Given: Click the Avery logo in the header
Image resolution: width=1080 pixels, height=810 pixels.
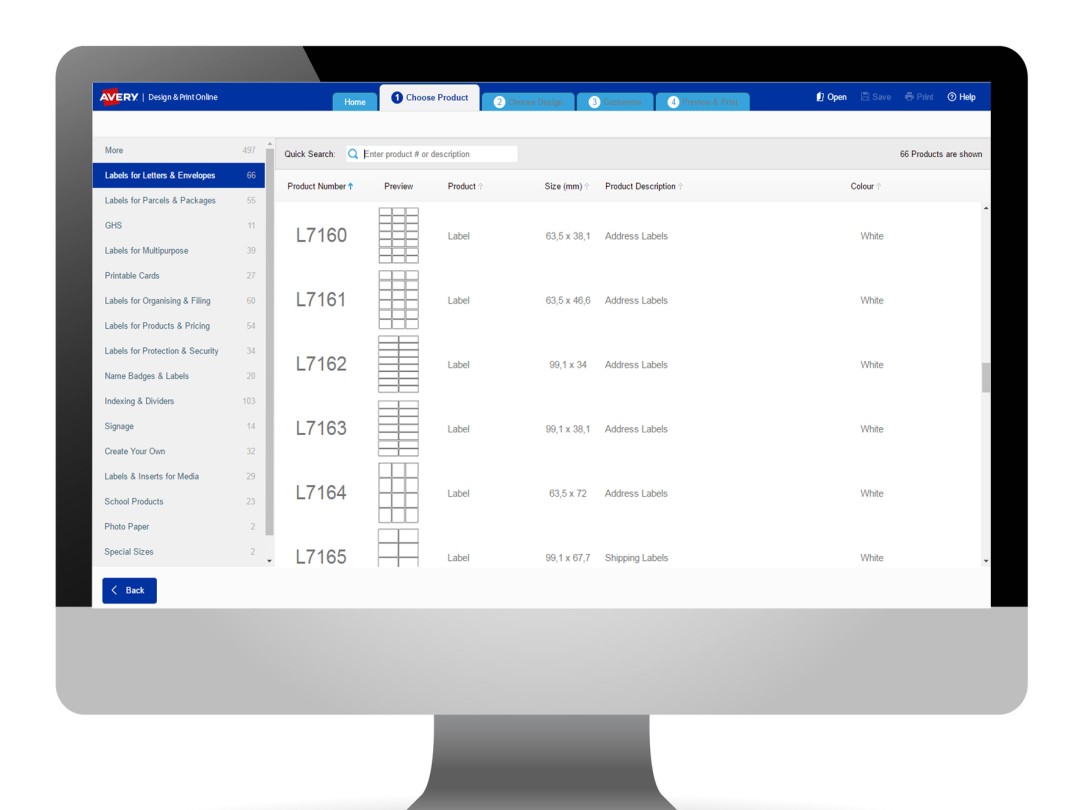Looking at the screenshot, I should coord(119,96).
